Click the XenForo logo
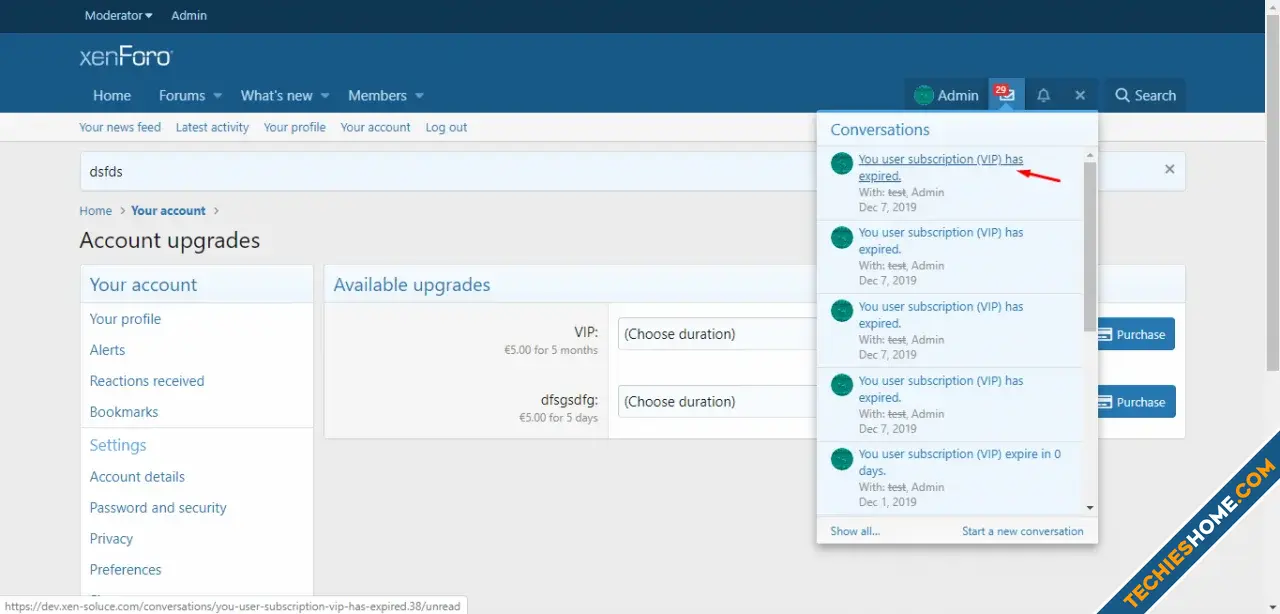This screenshot has width=1280, height=614. (x=126, y=57)
